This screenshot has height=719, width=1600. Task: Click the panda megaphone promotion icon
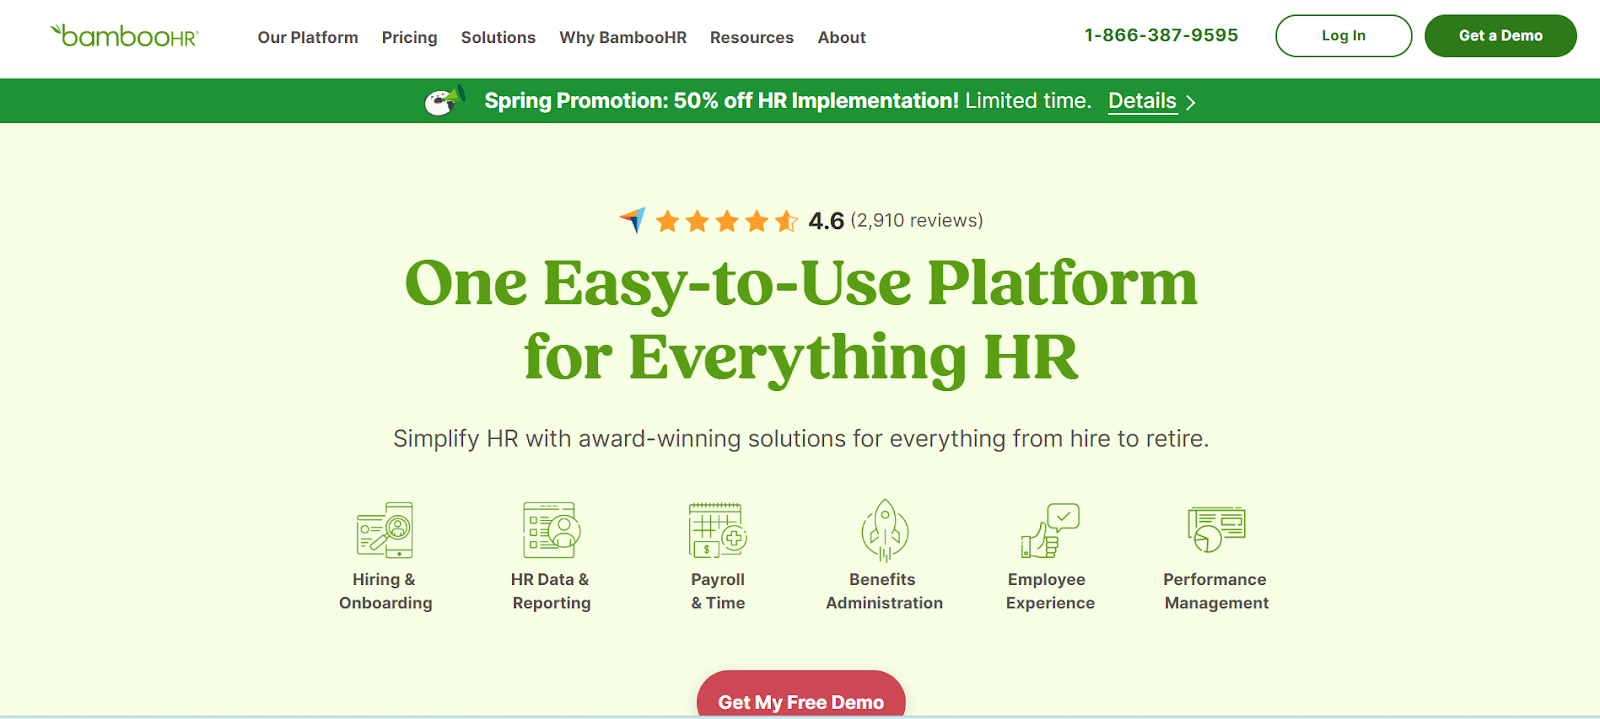click(445, 100)
